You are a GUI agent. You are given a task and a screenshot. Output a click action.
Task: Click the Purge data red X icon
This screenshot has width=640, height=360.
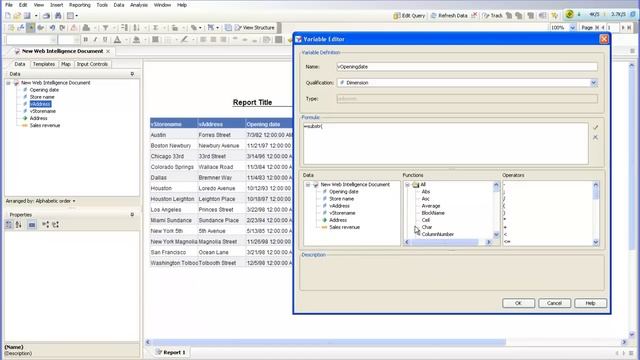pos(474,16)
